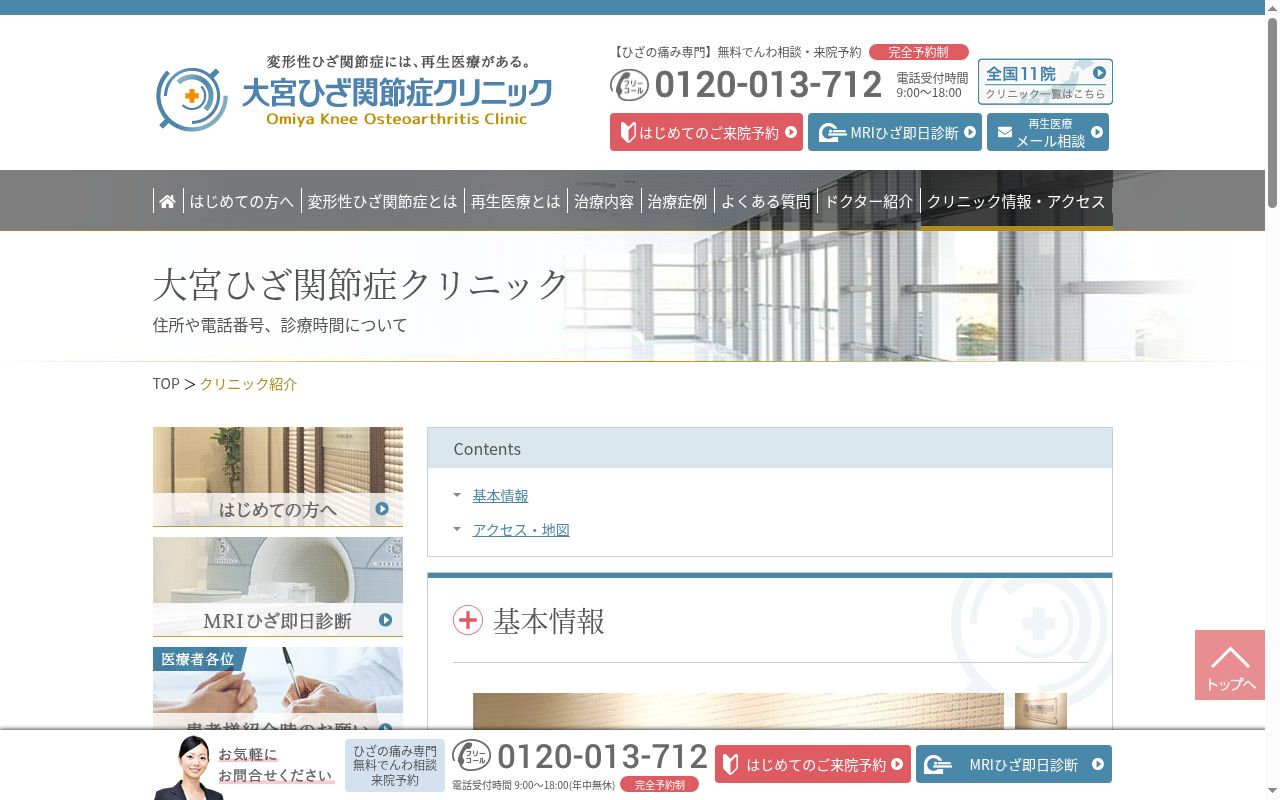The image size is (1280, 800).
Task: Click header はじめてのご来院予約 red button
Action: coord(706,132)
